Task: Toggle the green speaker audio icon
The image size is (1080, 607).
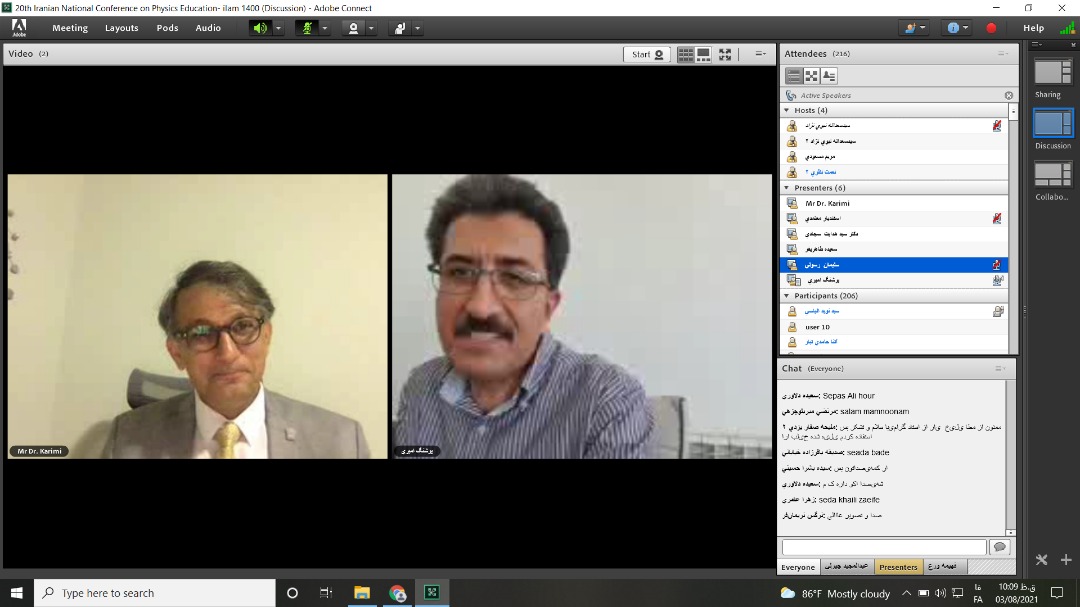Action: click(260, 28)
